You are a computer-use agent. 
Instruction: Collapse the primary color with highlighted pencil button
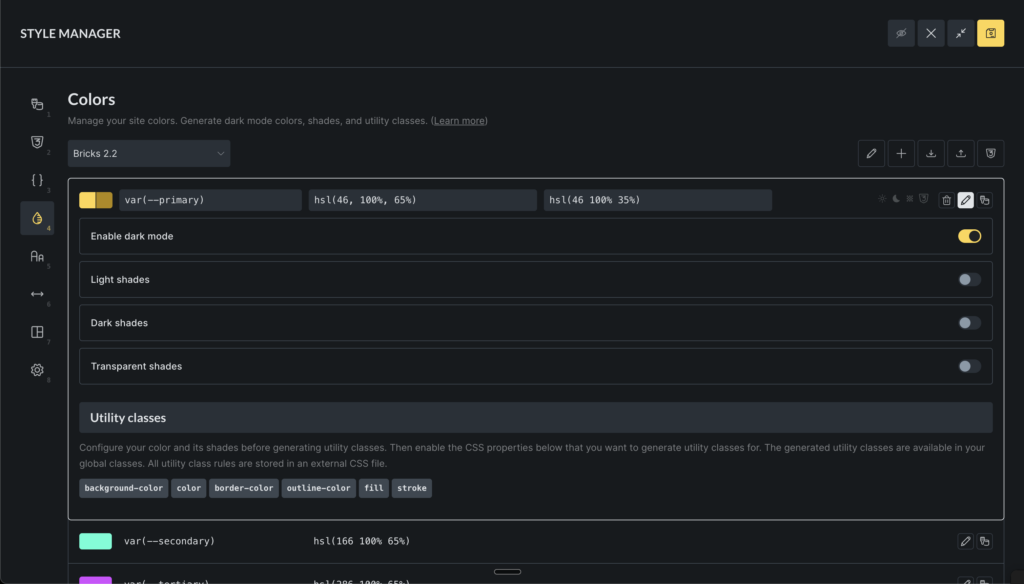click(x=965, y=200)
